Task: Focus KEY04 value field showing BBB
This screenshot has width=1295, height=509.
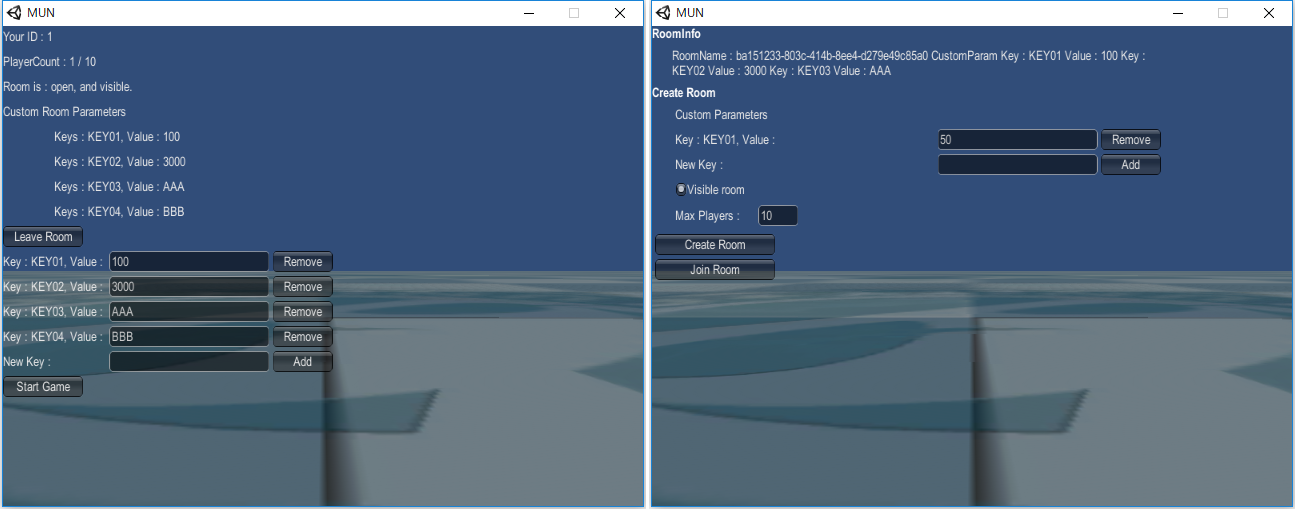Action: tap(189, 337)
